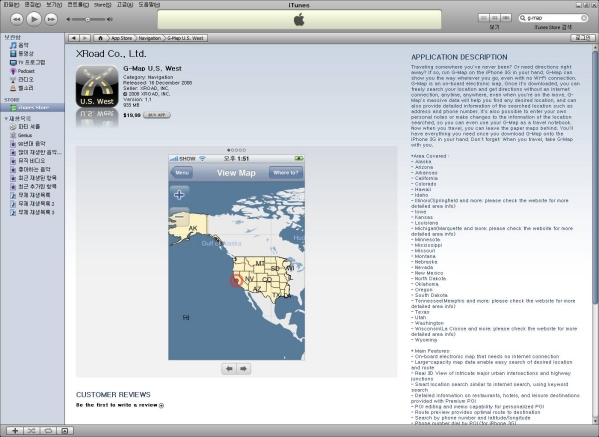The width and height of the screenshot is (599, 437).
Task: Switch to grid view button
Action: coord(495,18)
